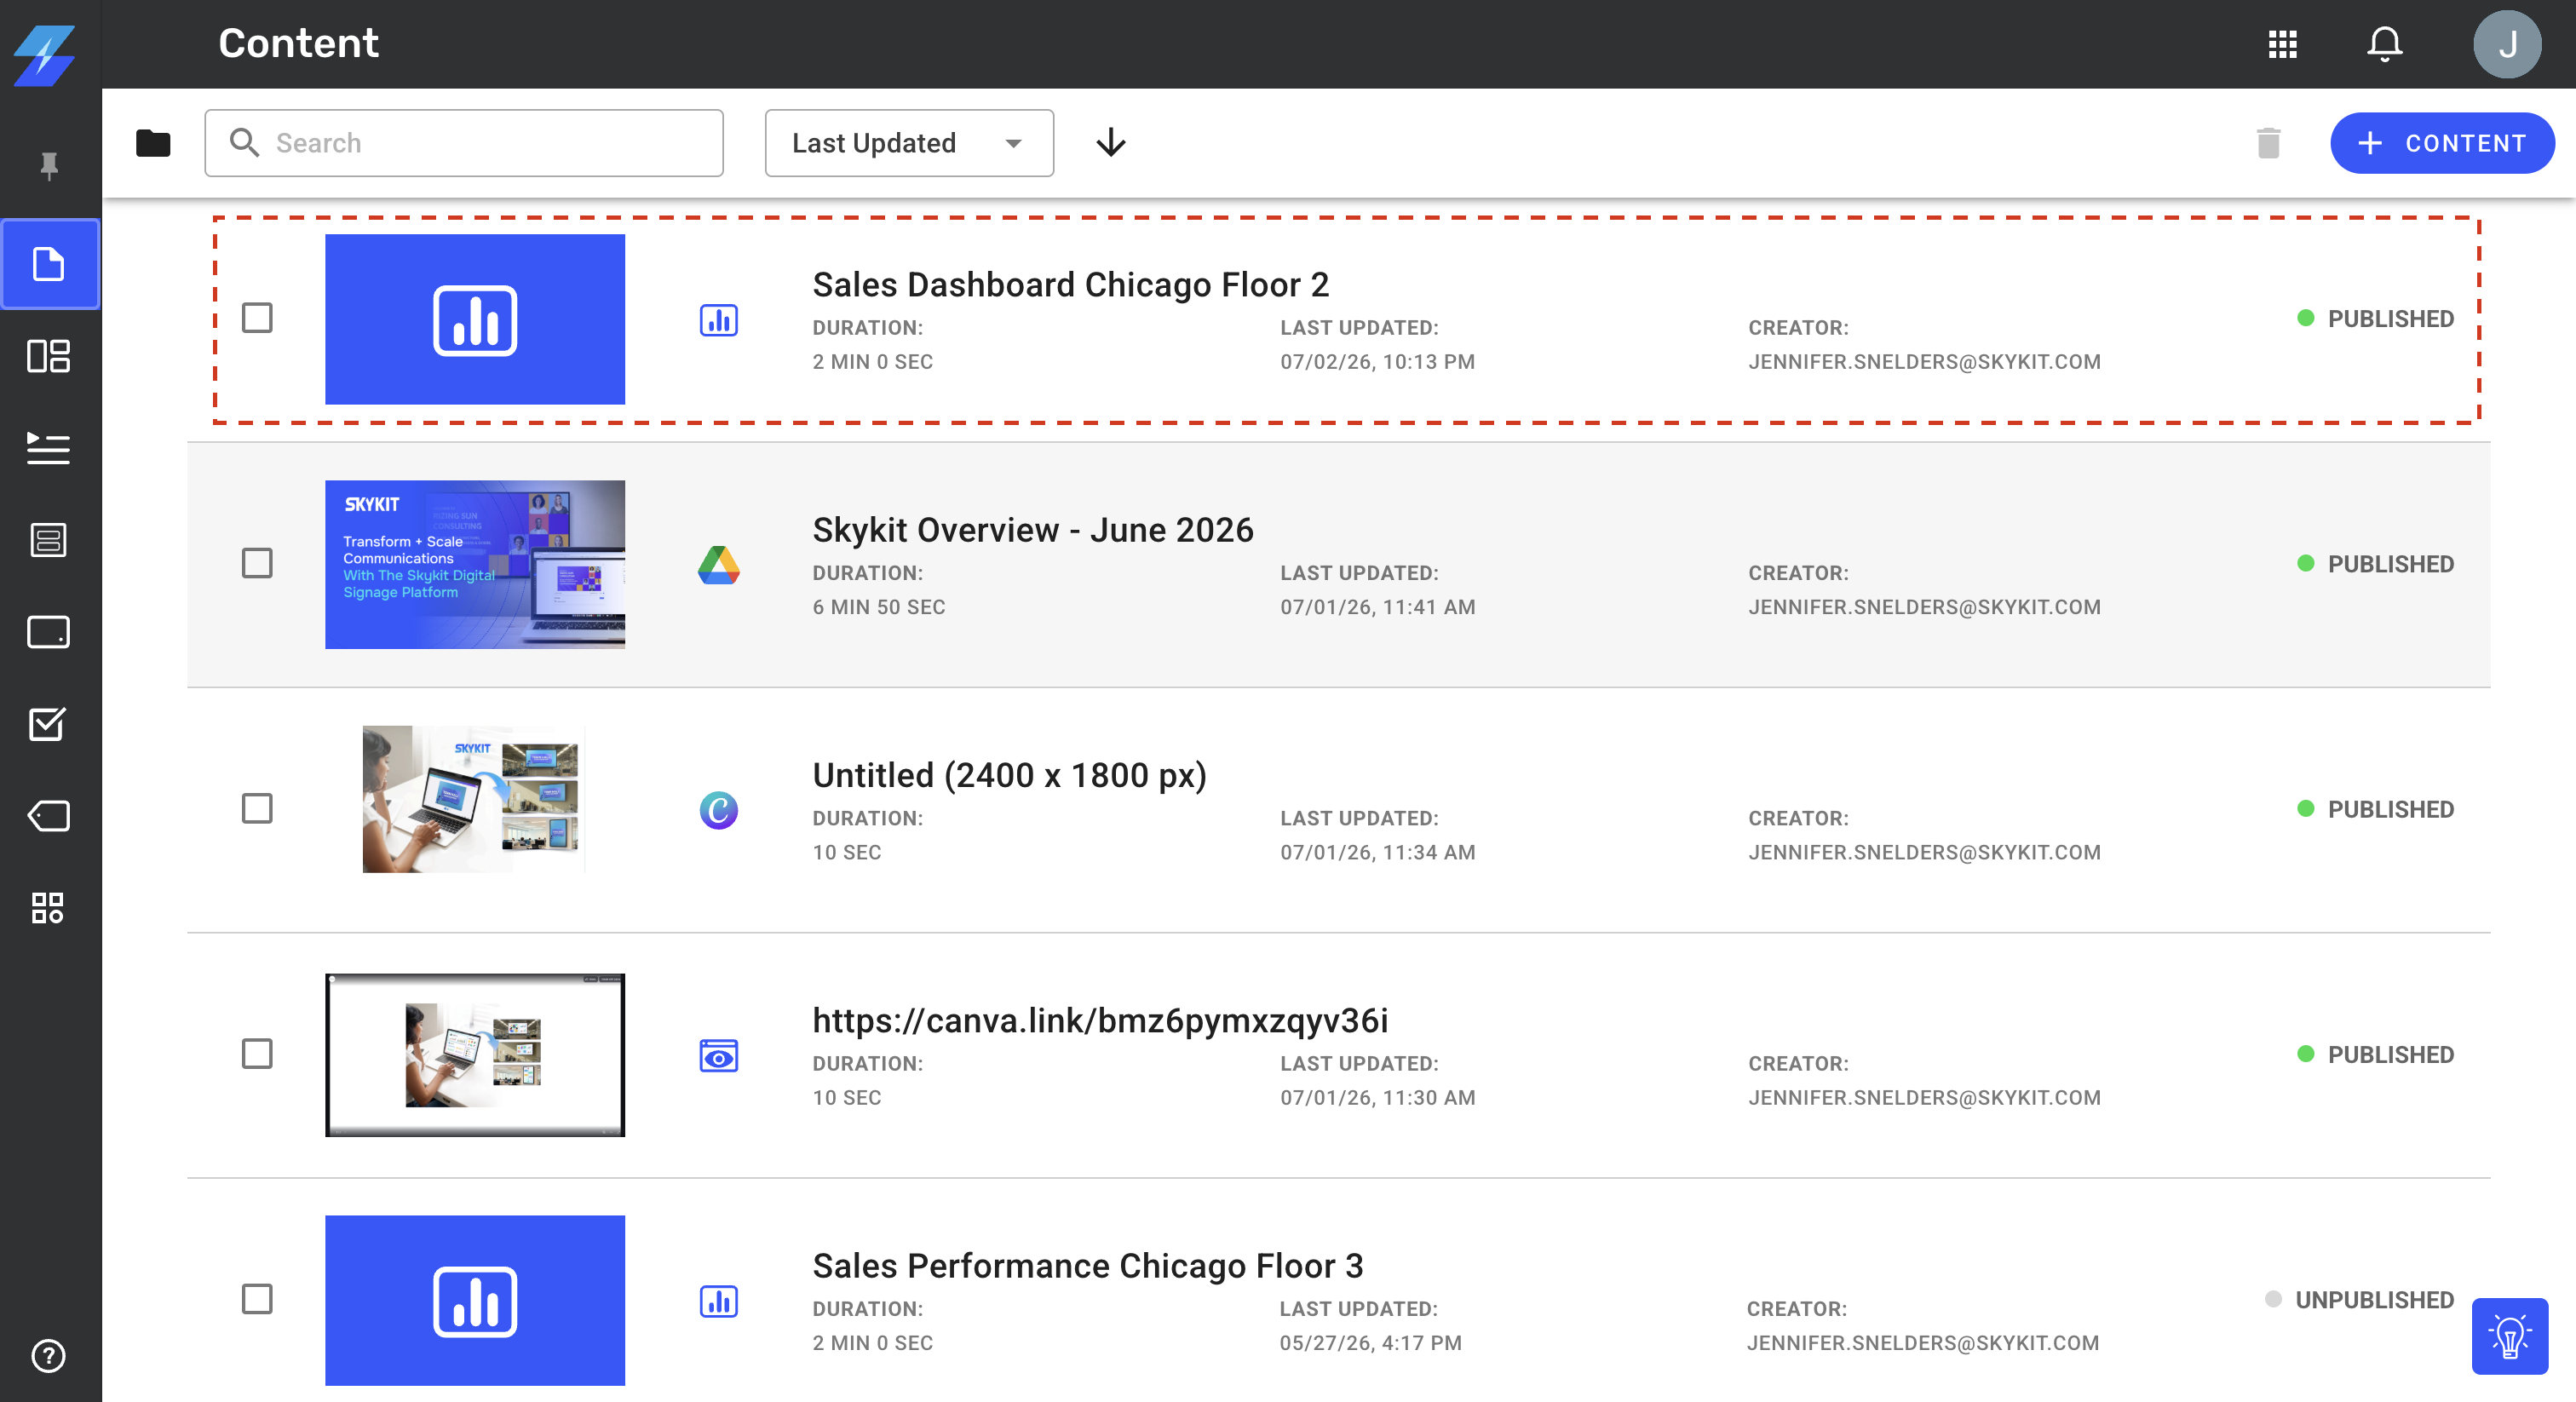This screenshot has width=2576, height=1402.
Task: Select checkbox for Skykit Overview - June 2026
Action: point(257,563)
